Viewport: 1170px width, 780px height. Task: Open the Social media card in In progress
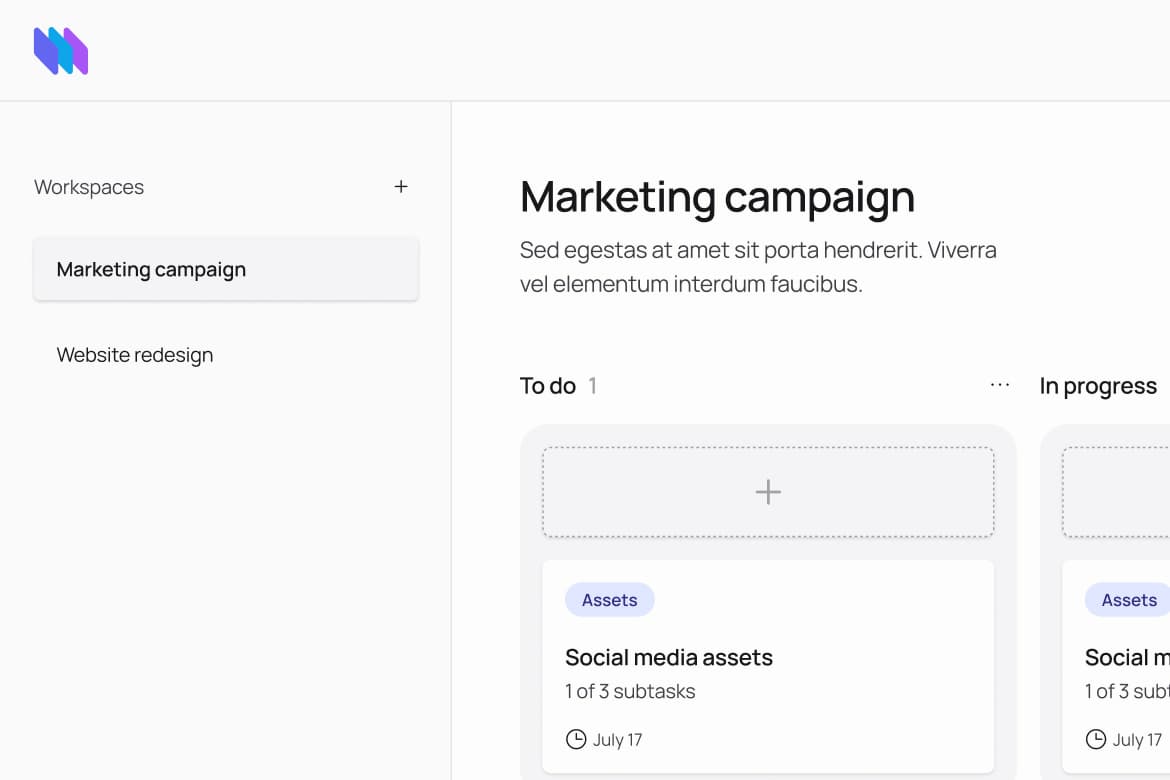pos(1127,657)
